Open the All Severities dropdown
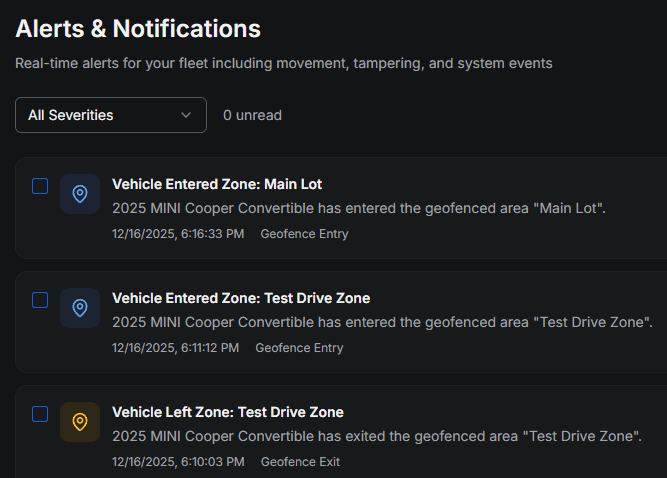This screenshot has width=667, height=478. tap(110, 115)
